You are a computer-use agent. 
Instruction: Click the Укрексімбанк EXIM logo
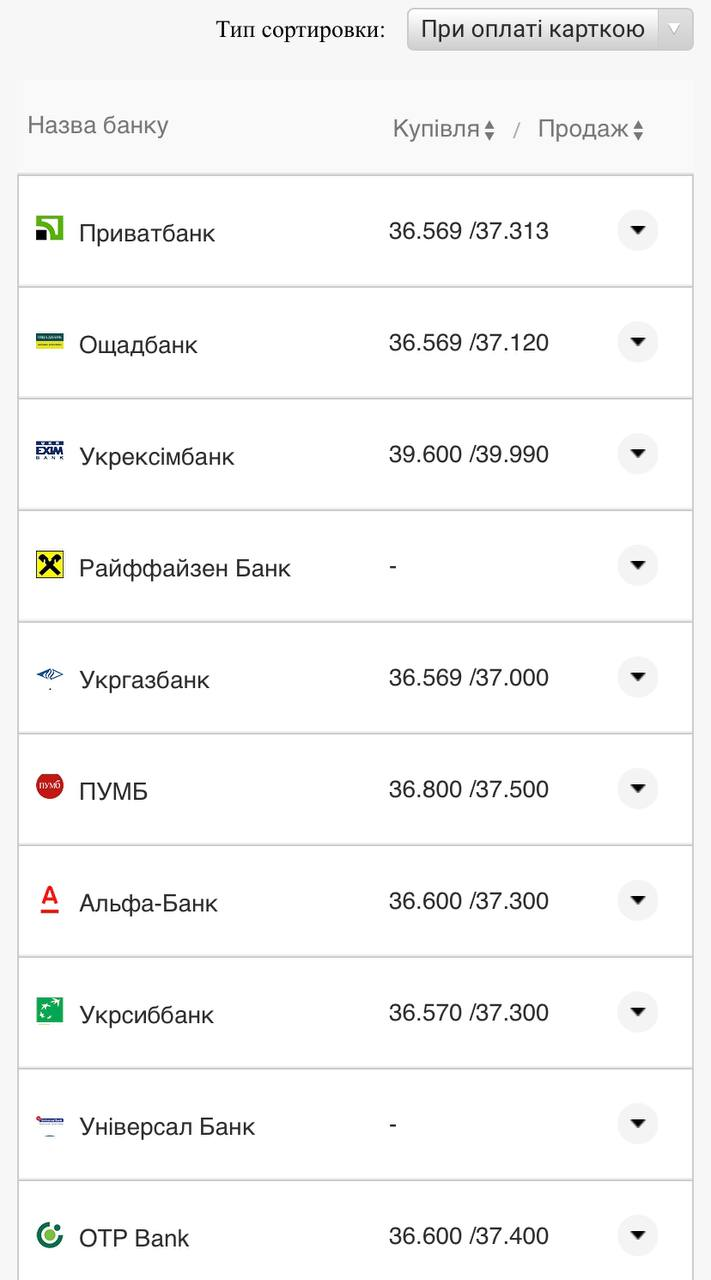49,453
